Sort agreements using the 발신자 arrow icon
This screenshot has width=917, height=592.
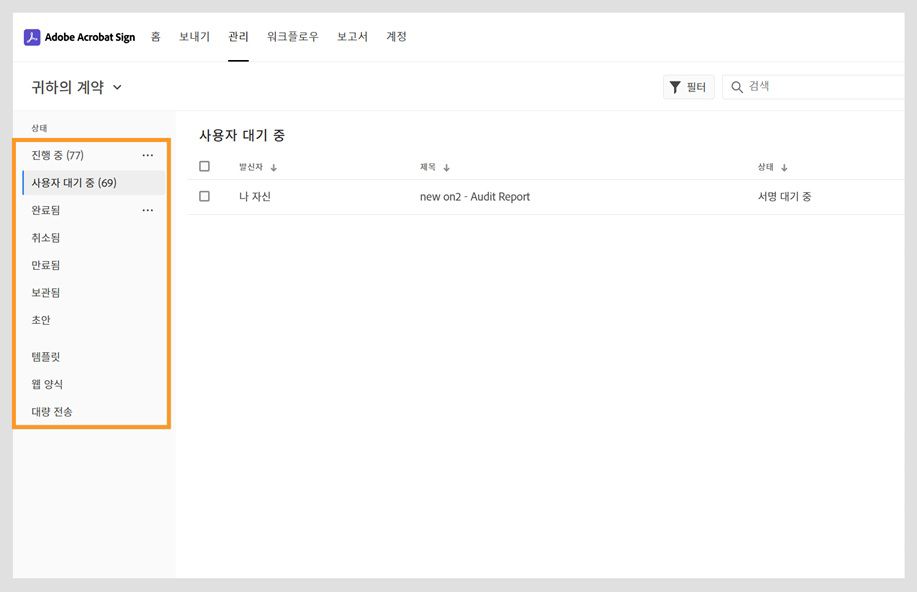coord(270,167)
